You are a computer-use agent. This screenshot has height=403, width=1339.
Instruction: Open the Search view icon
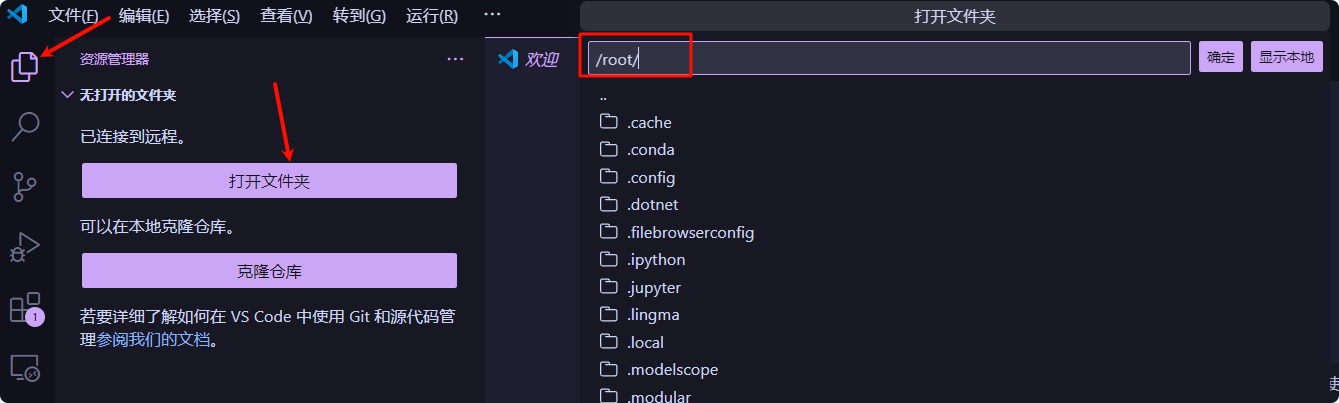pyautogui.click(x=25, y=126)
